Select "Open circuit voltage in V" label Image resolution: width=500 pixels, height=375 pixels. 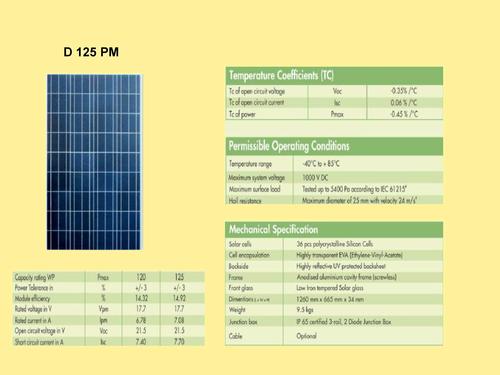[x=40, y=331]
